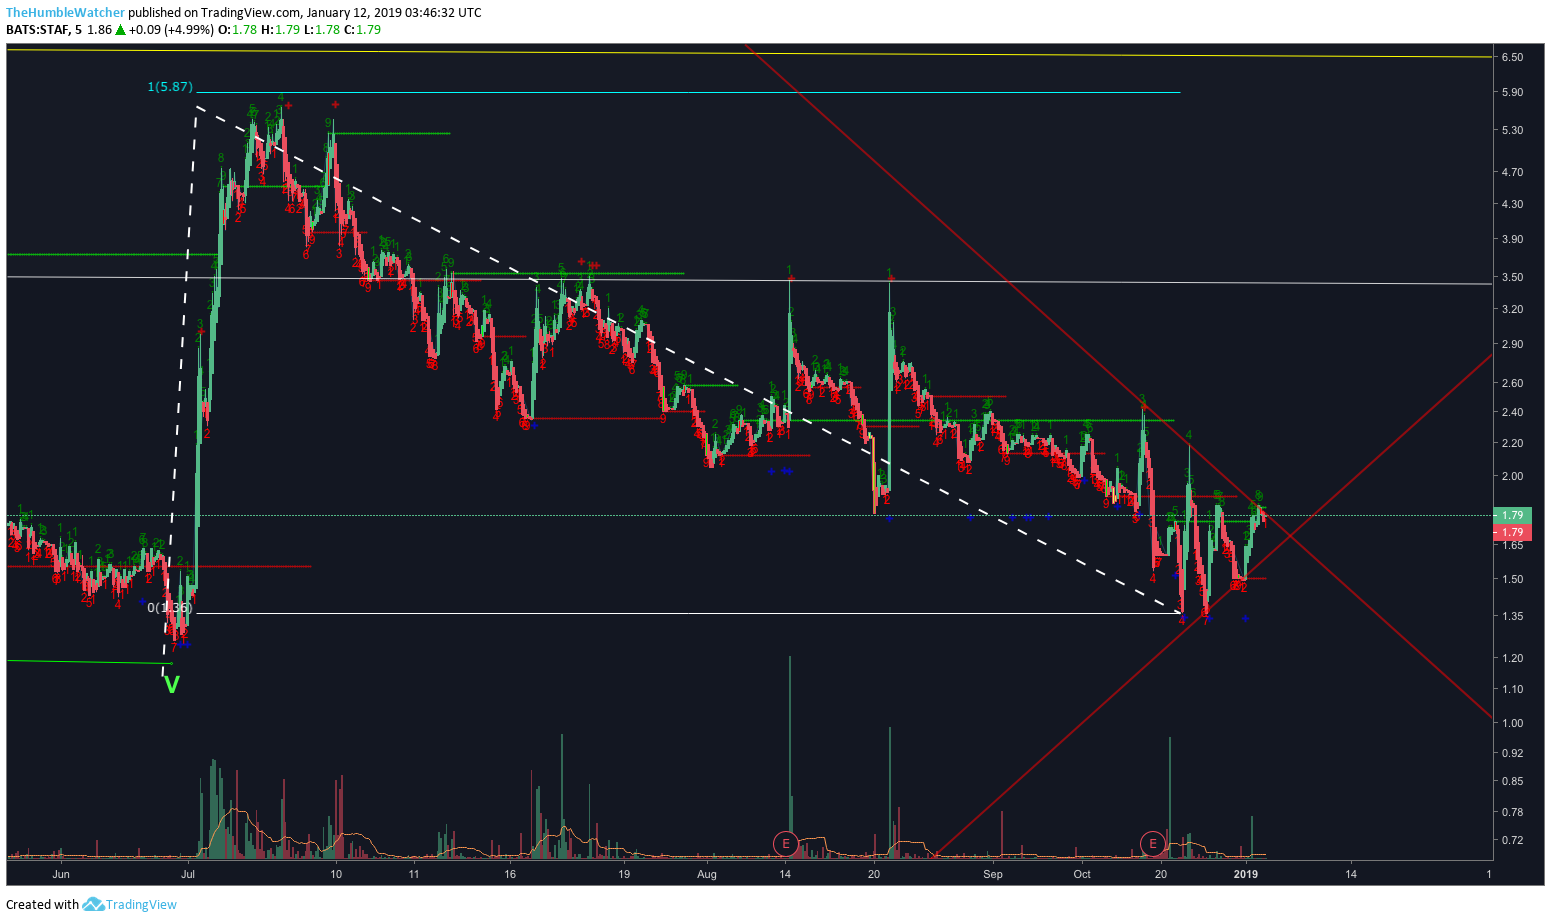Screen dimensions: 1551x922
Task: Click the 3.20 price axis label
Action: pos(1512,310)
